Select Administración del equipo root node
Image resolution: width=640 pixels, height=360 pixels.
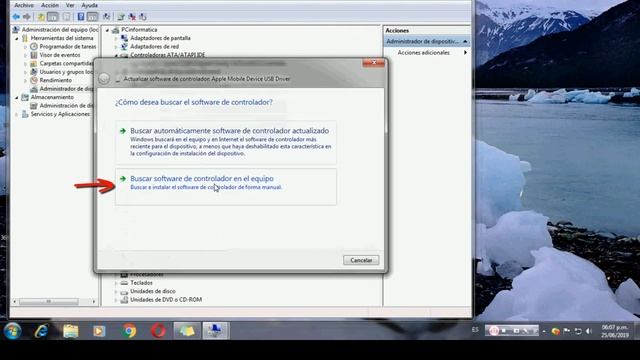tap(60, 29)
